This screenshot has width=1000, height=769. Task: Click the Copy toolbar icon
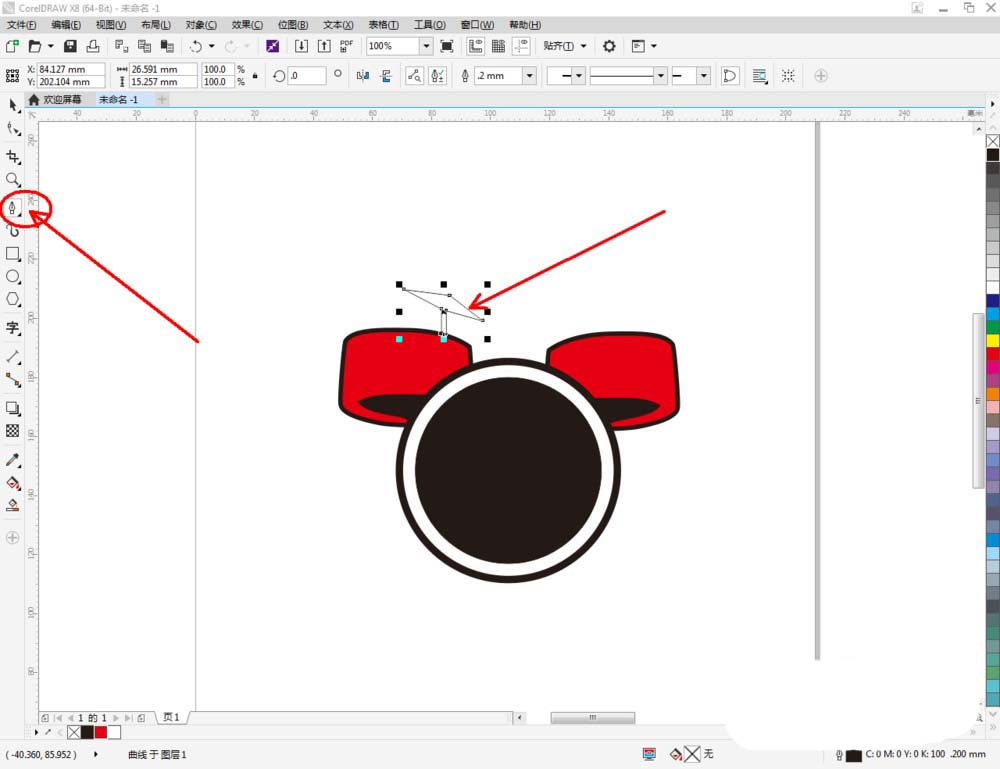pos(145,46)
